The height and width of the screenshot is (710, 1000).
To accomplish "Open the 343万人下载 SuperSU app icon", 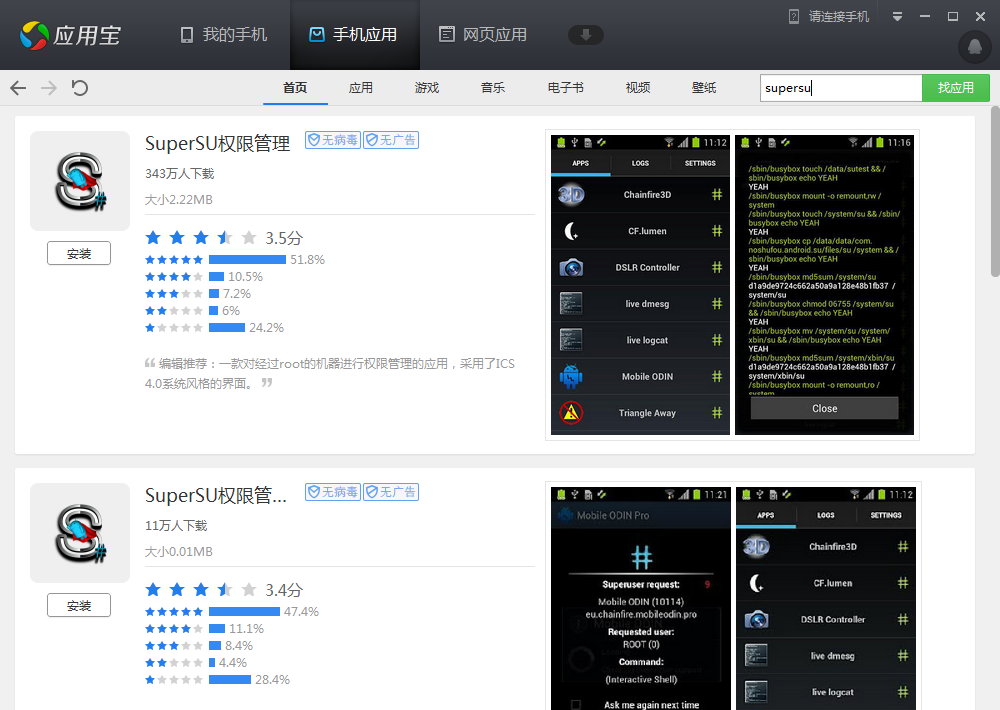I will click(80, 181).
